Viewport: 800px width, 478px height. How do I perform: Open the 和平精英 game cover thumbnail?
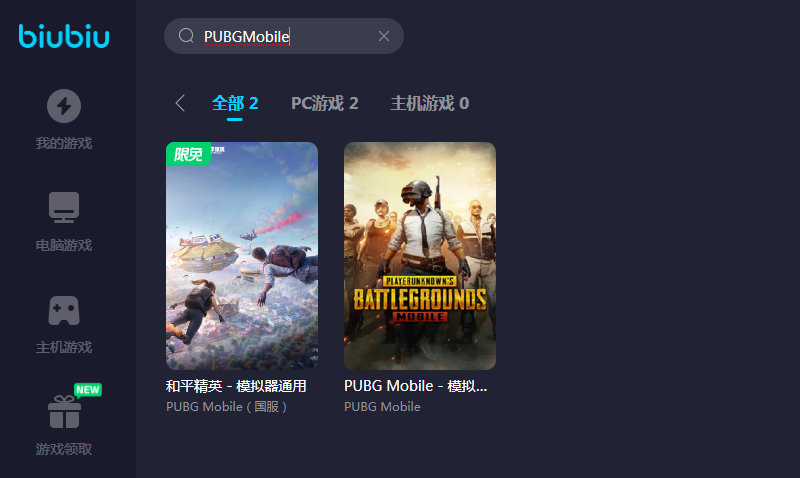(242, 256)
